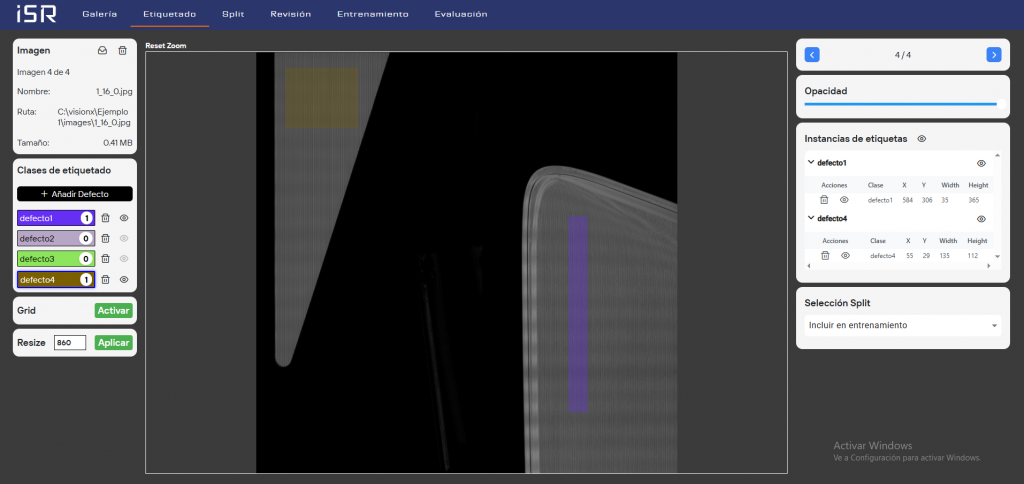The width and height of the screenshot is (1024, 484).
Task: Click the trash icon in the Imagen panel
Action: (x=122, y=50)
